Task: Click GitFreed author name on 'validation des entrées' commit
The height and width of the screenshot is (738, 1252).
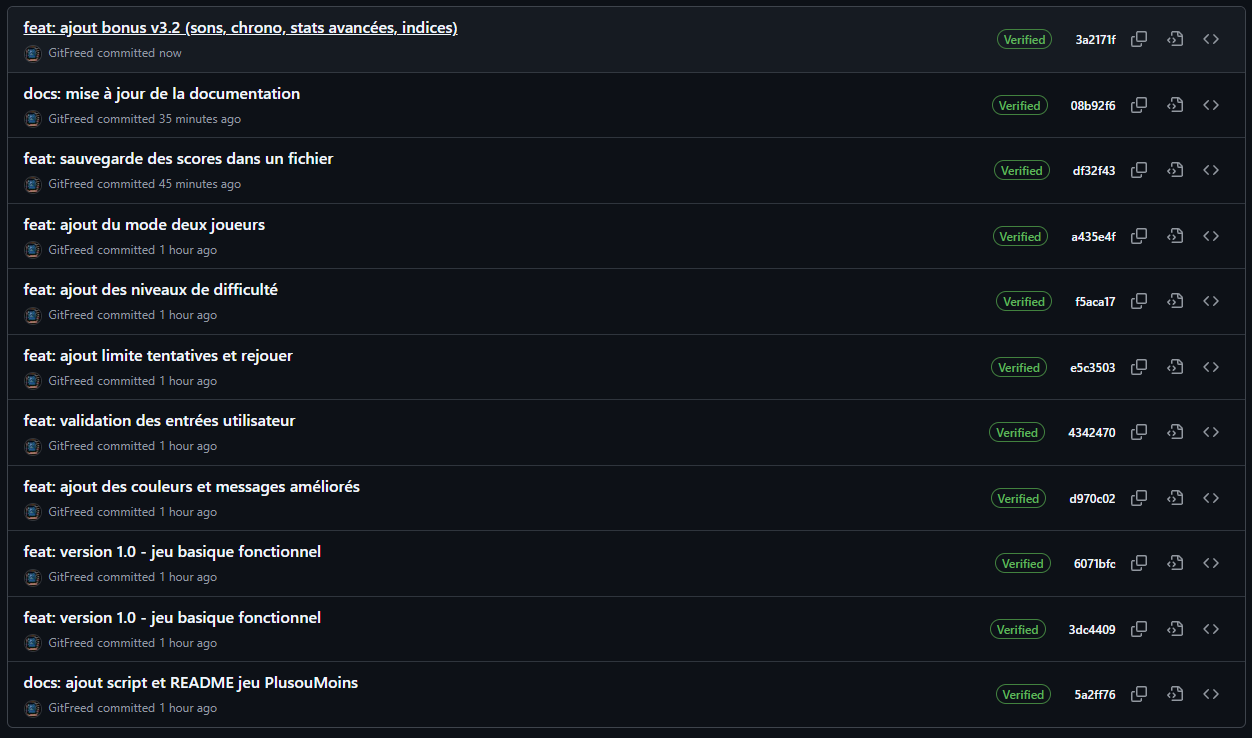Action: coord(70,446)
